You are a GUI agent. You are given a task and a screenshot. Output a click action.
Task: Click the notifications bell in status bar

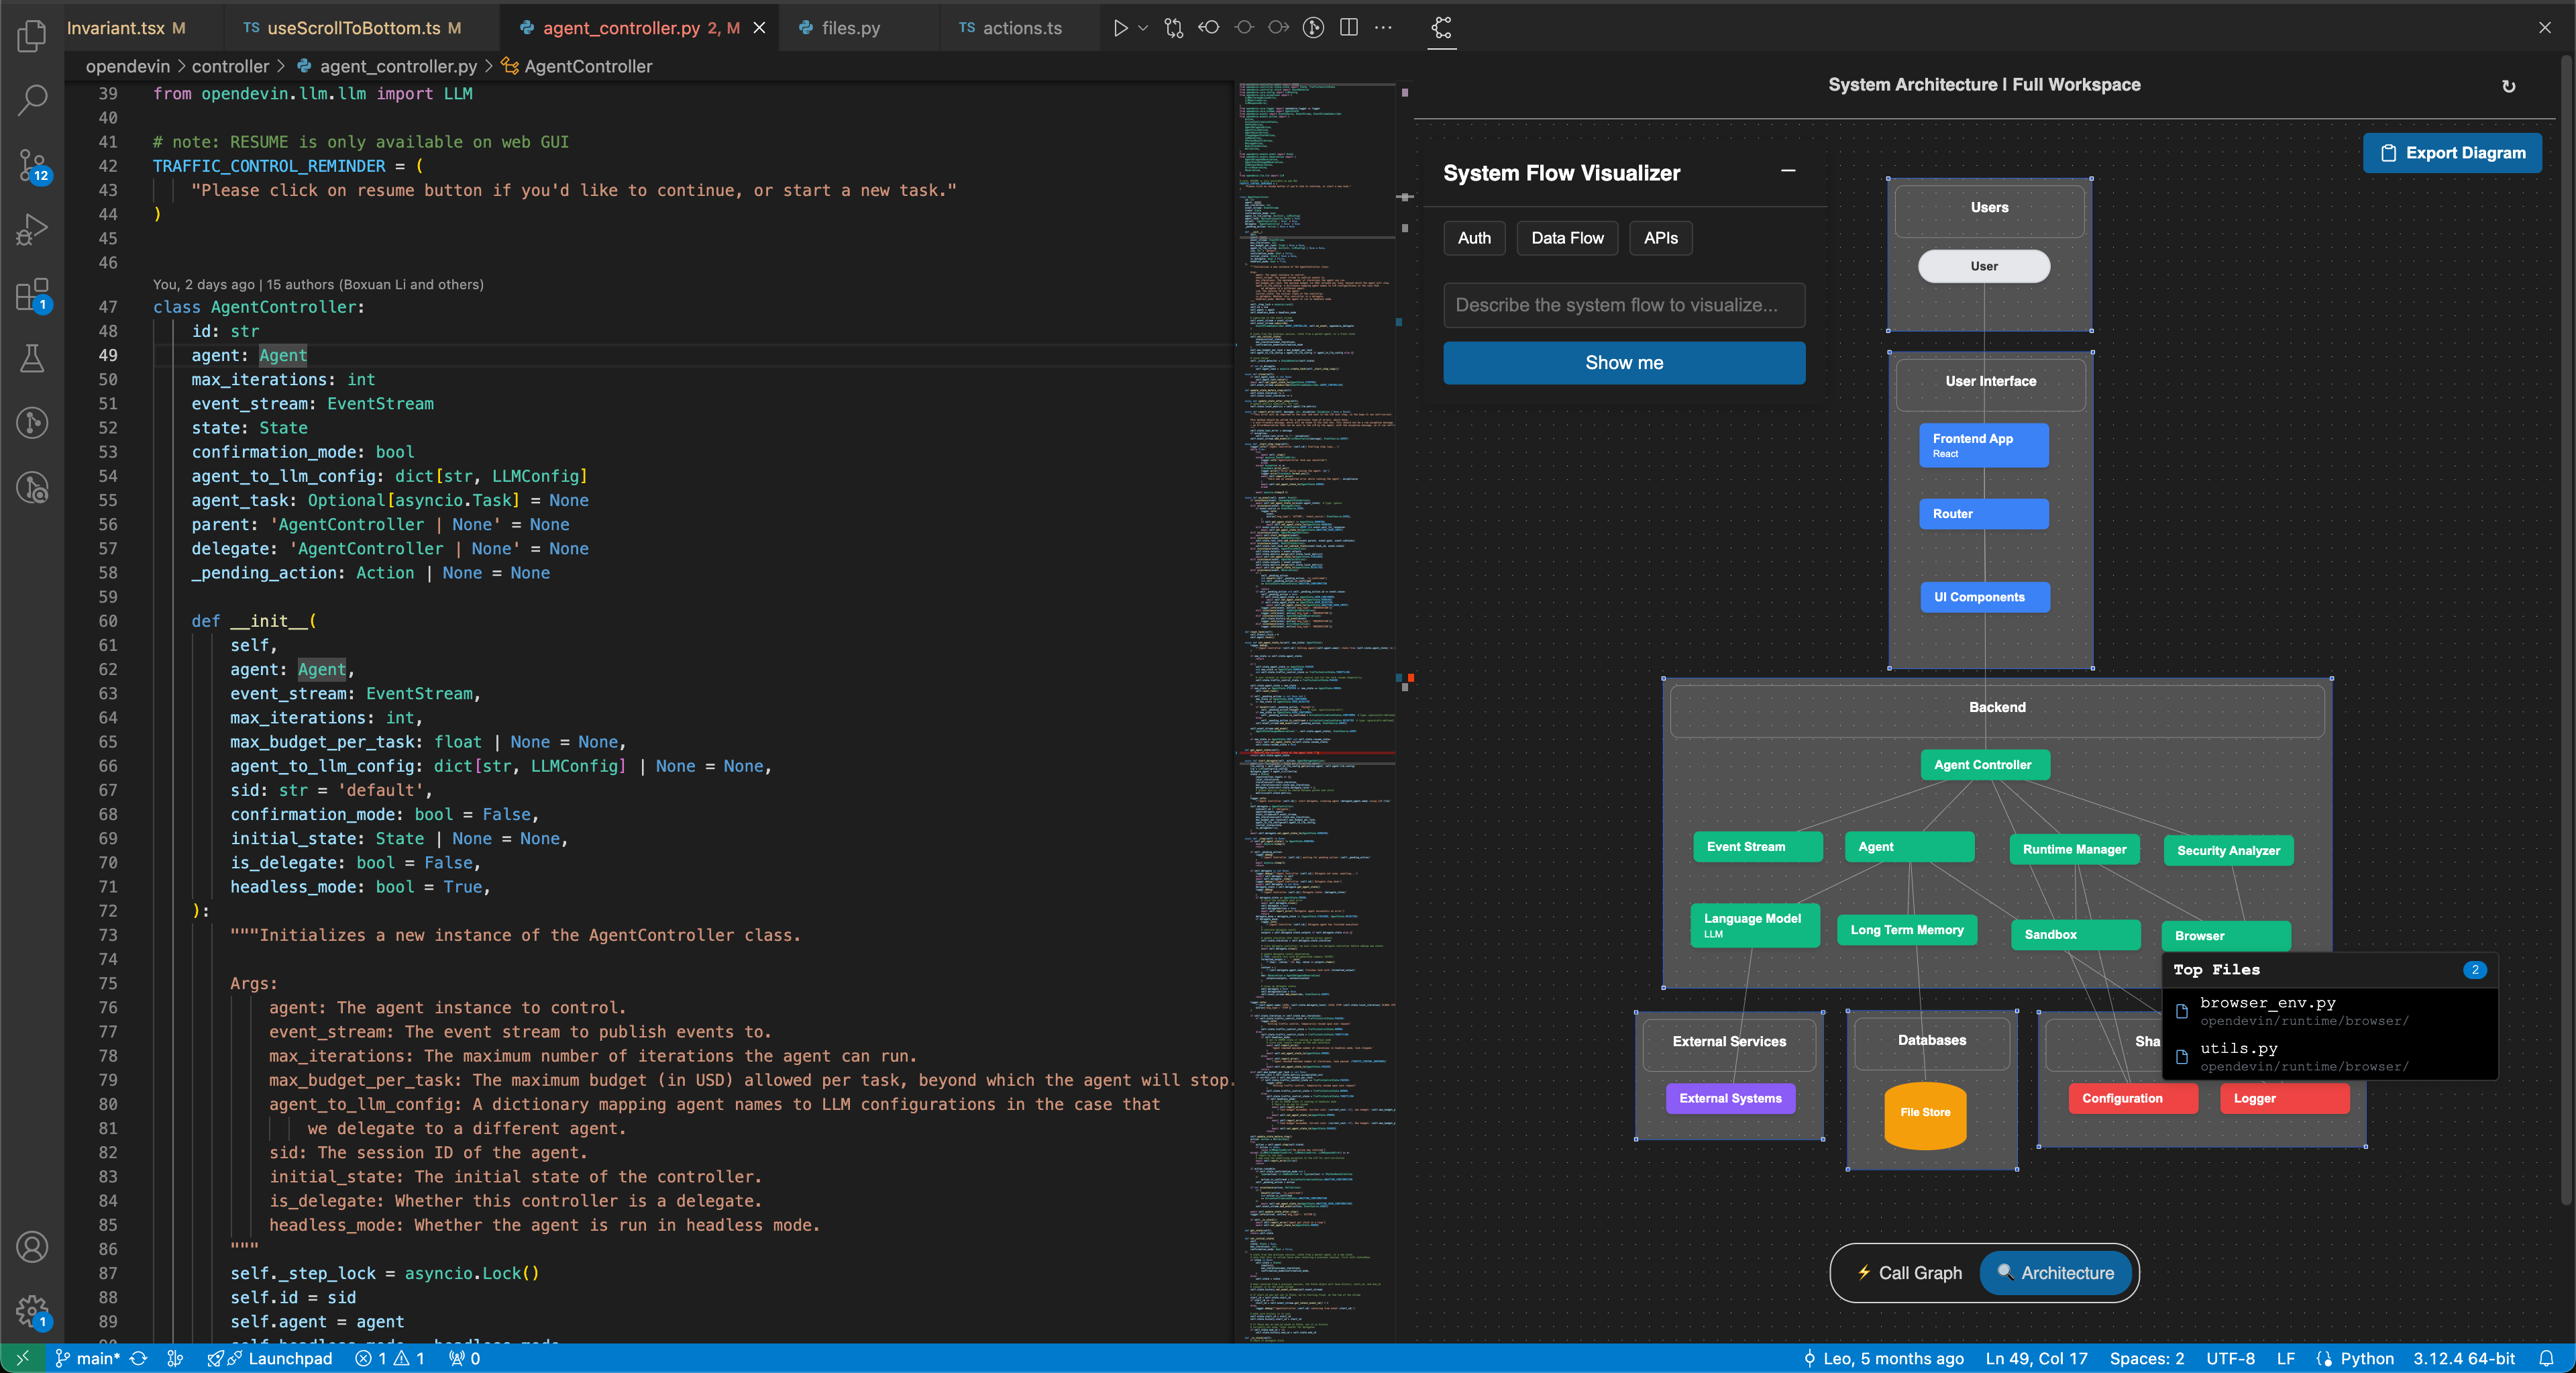[2546, 1358]
